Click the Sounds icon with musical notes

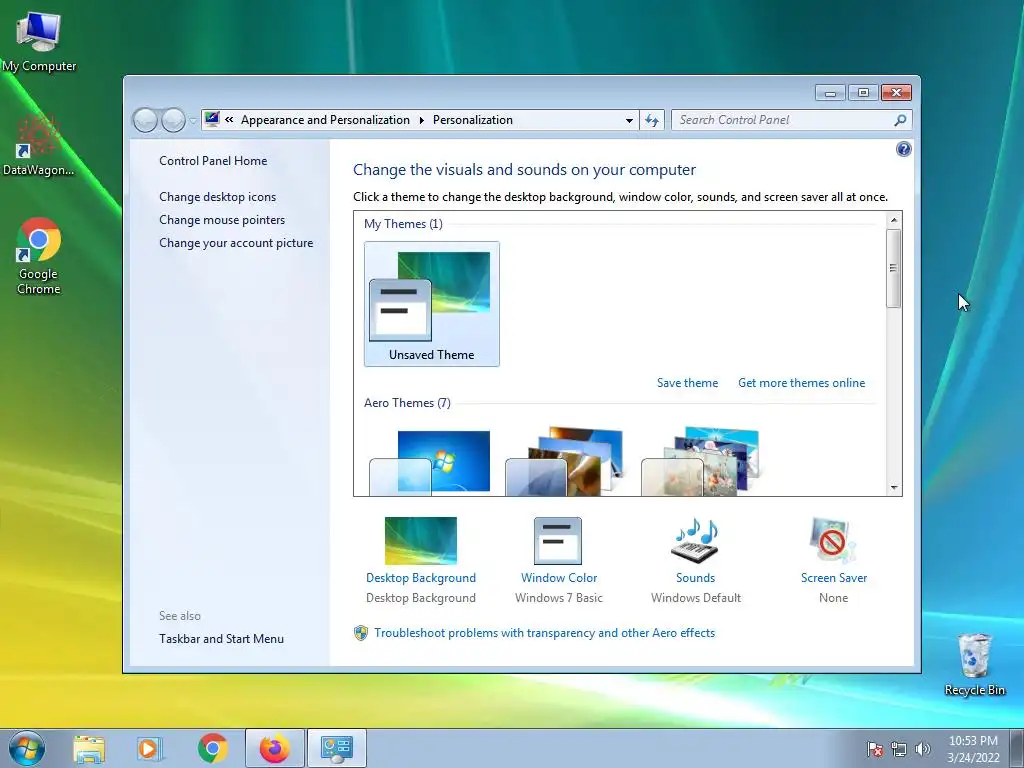click(x=695, y=541)
